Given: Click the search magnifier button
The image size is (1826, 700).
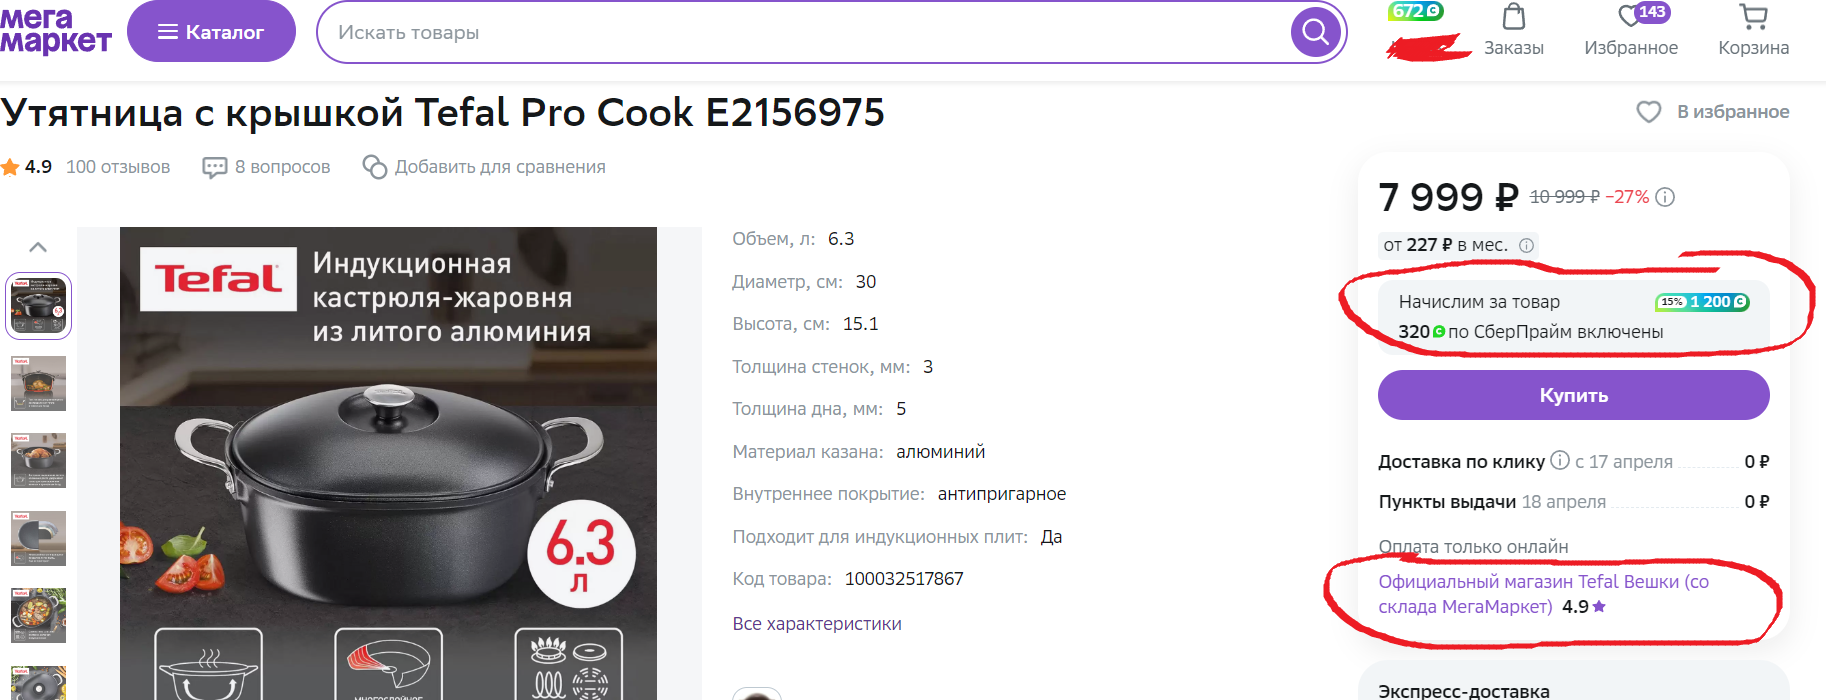Looking at the screenshot, I should pos(1316,32).
